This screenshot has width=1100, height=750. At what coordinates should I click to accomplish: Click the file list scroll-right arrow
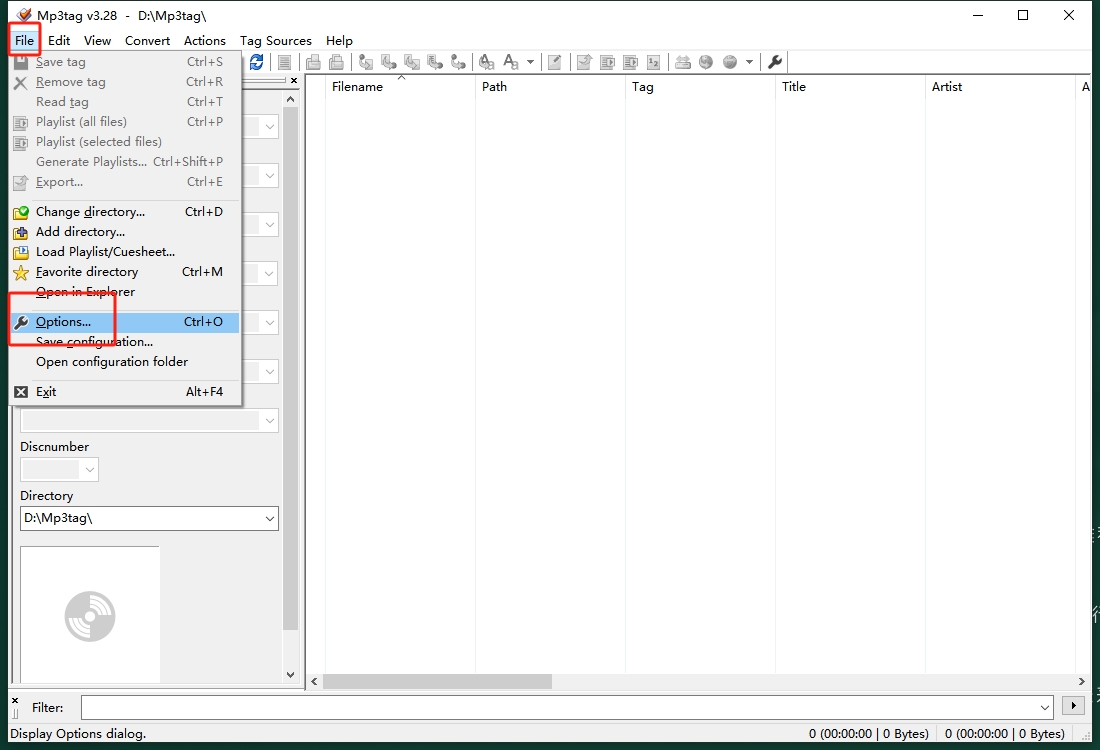coord(1081,681)
